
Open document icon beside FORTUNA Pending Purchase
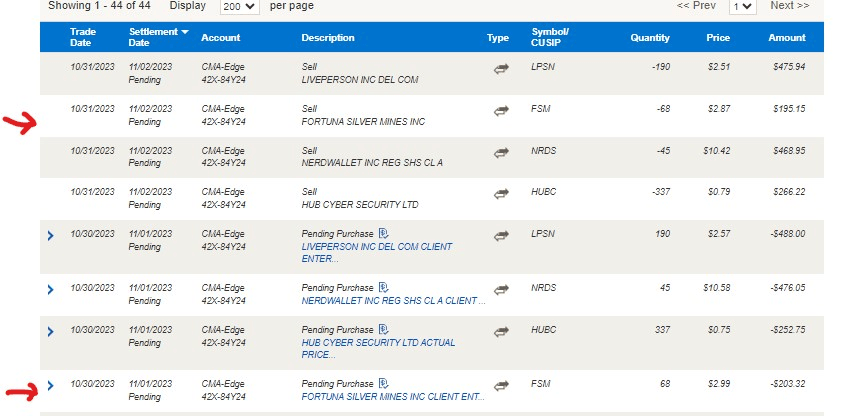click(x=383, y=384)
